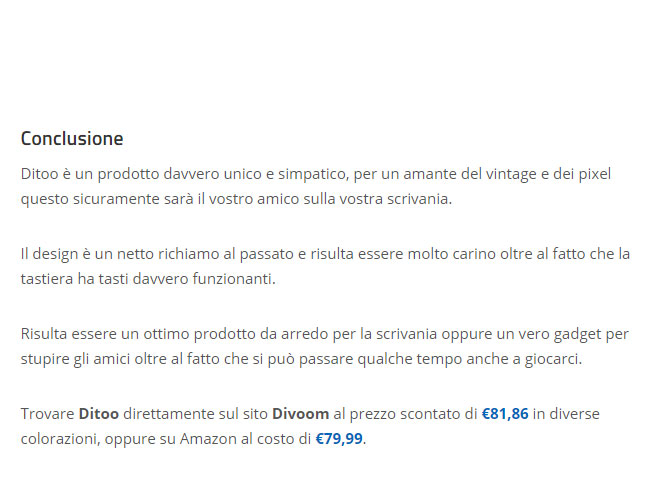The height and width of the screenshot is (487, 660).
Task: Click the bold word Ditoo in last paragraph
Action: 98,413
